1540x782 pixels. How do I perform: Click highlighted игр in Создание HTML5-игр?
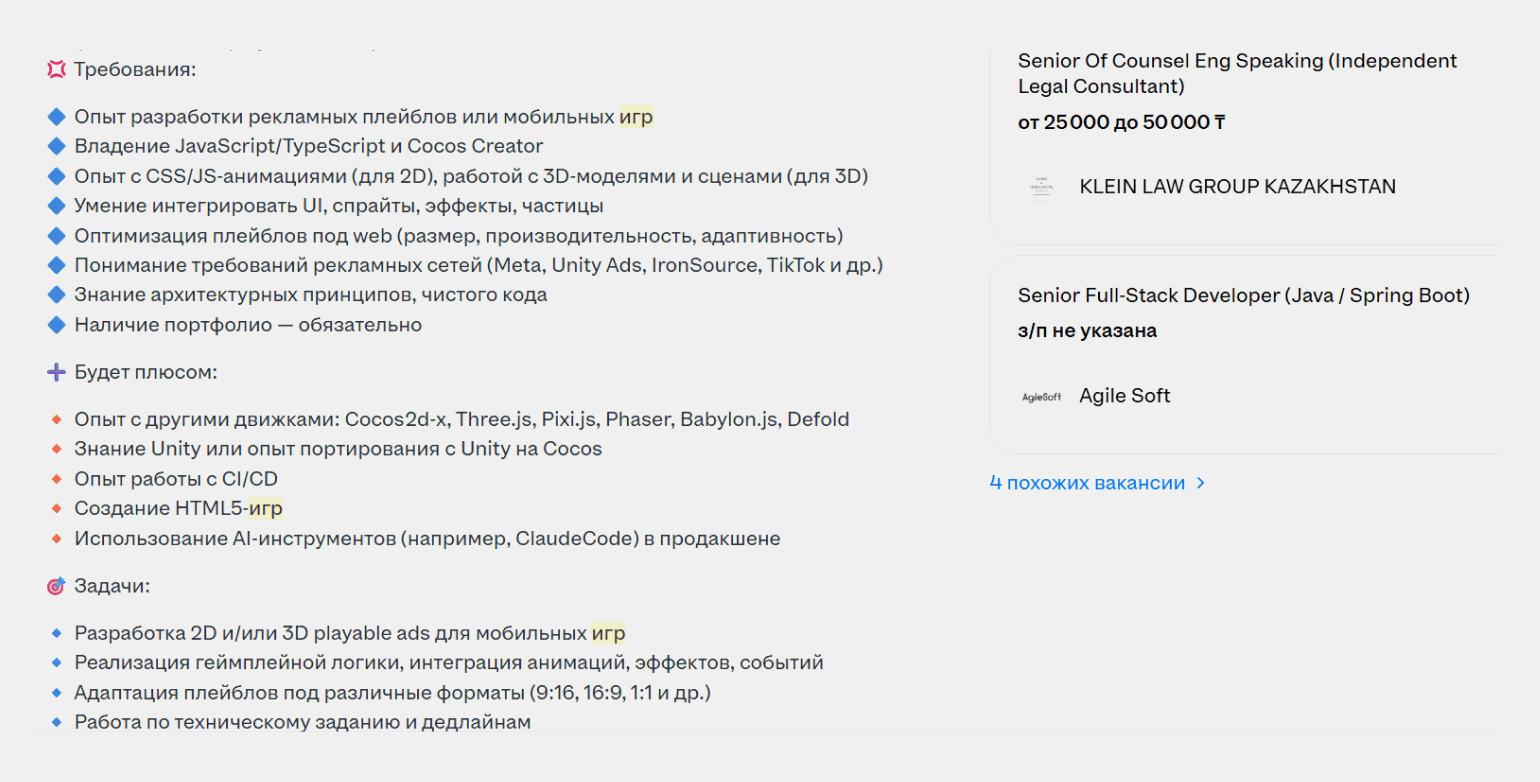click(266, 509)
